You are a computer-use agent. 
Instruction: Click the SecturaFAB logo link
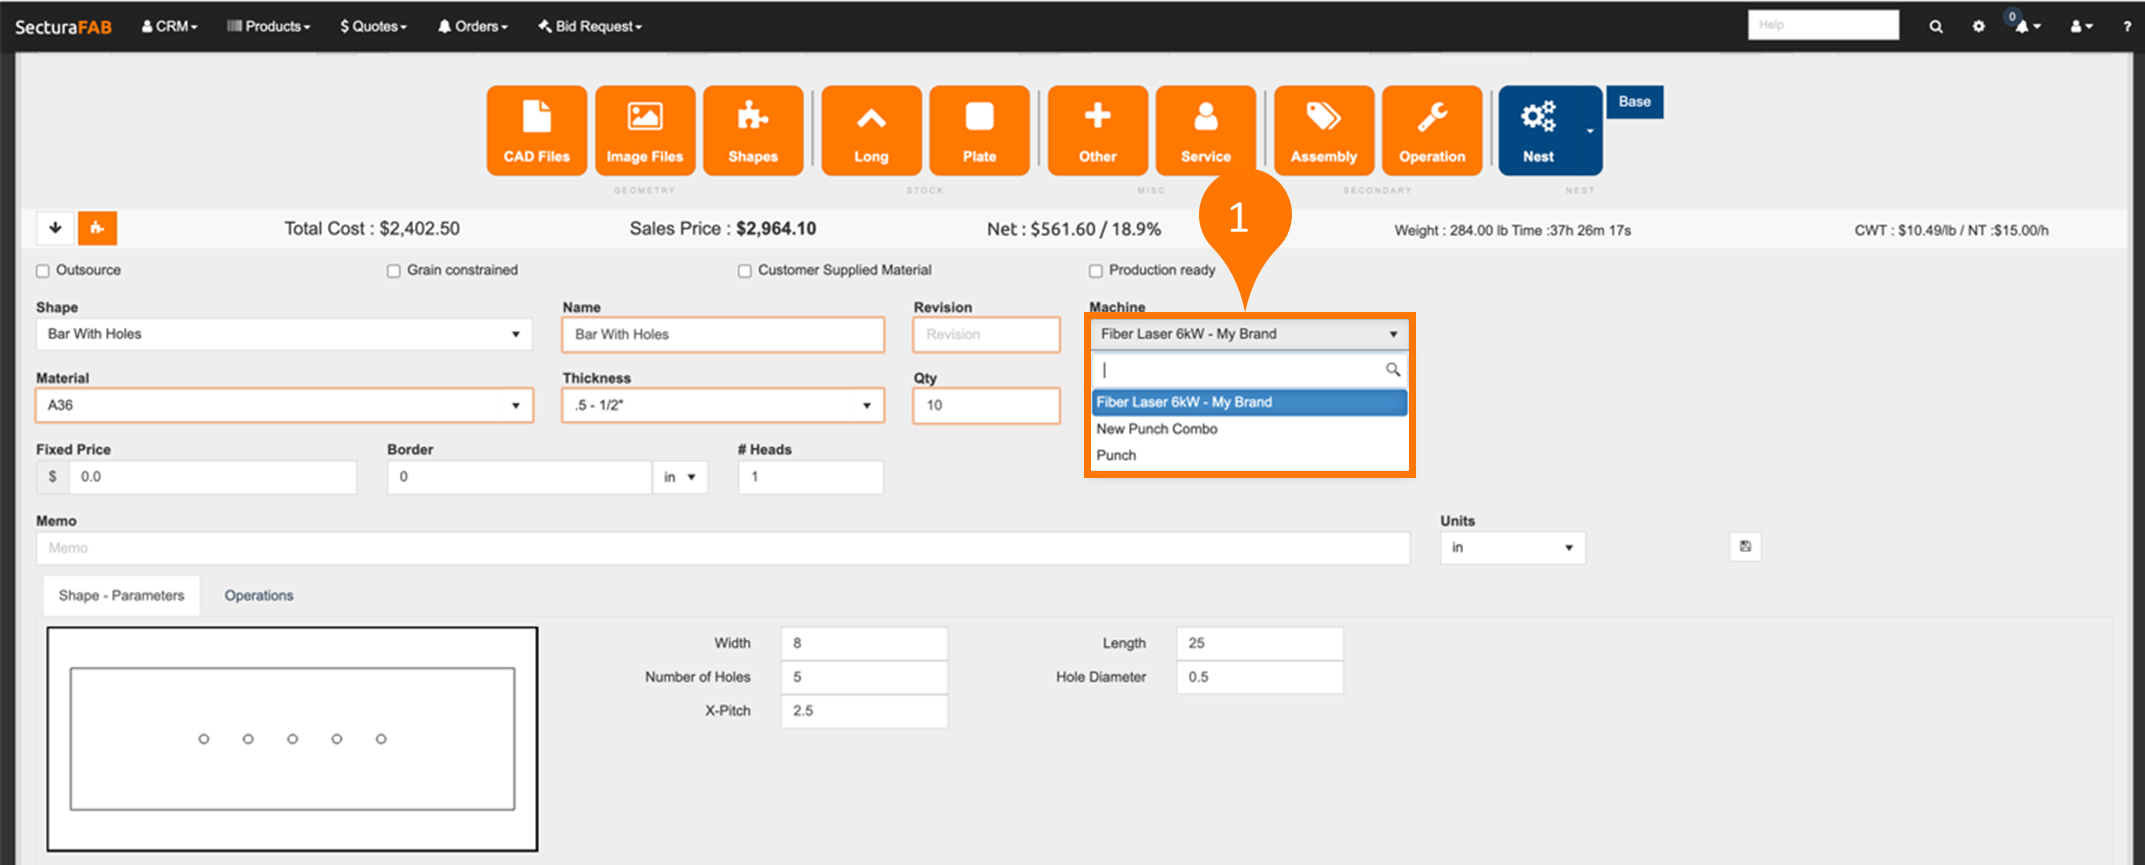pos(63,27)
